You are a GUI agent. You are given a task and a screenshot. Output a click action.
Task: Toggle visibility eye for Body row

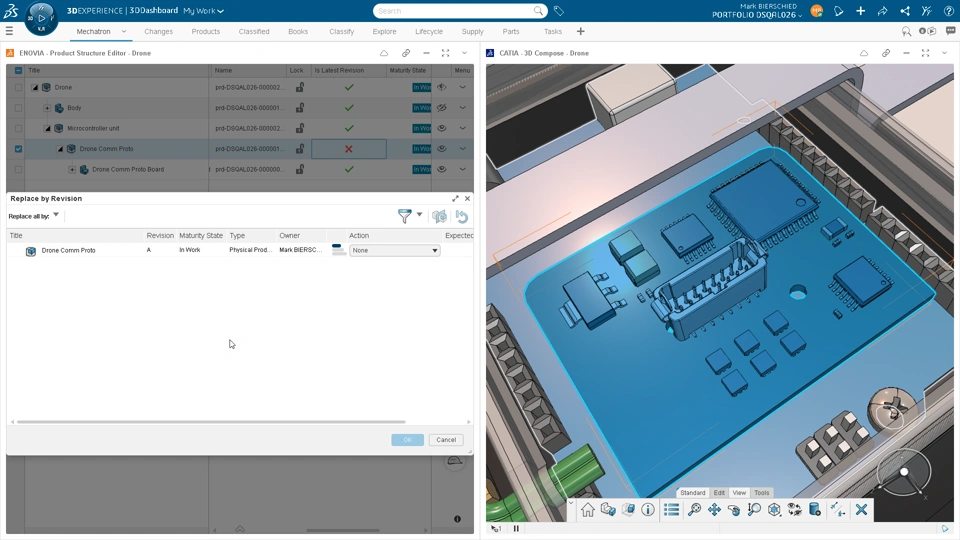point(441,108)
